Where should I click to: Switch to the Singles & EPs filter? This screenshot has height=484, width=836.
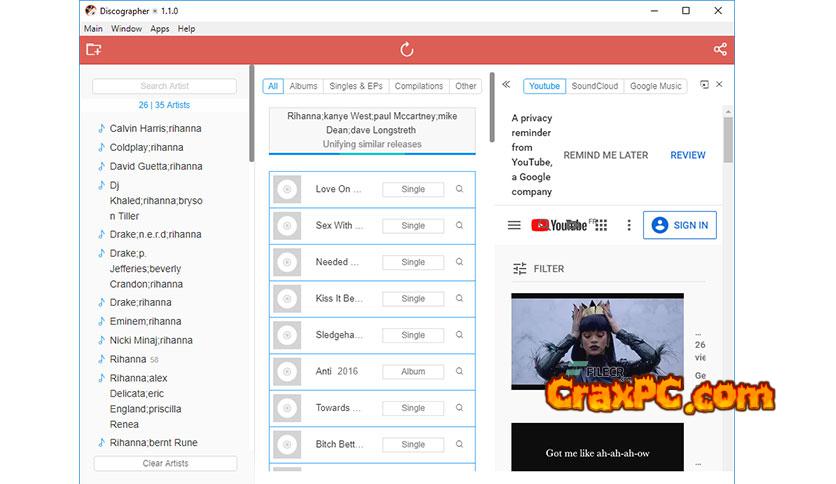(356, 86)
